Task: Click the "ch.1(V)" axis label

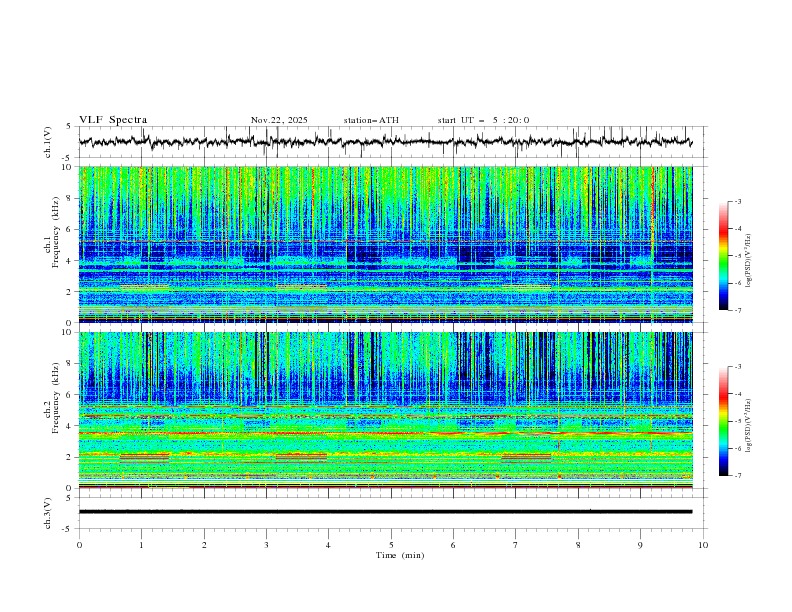Action: pyautogui.click(x=48, y=142)
